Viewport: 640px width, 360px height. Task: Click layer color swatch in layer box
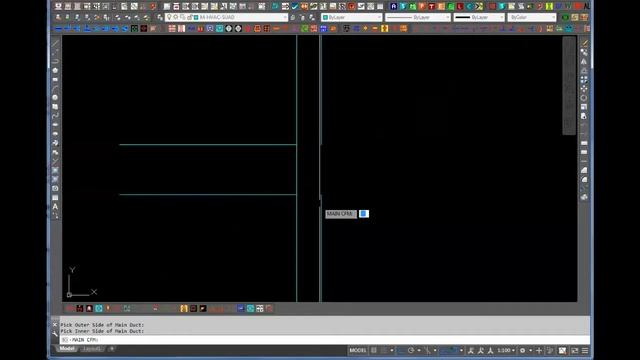point(196,17)
